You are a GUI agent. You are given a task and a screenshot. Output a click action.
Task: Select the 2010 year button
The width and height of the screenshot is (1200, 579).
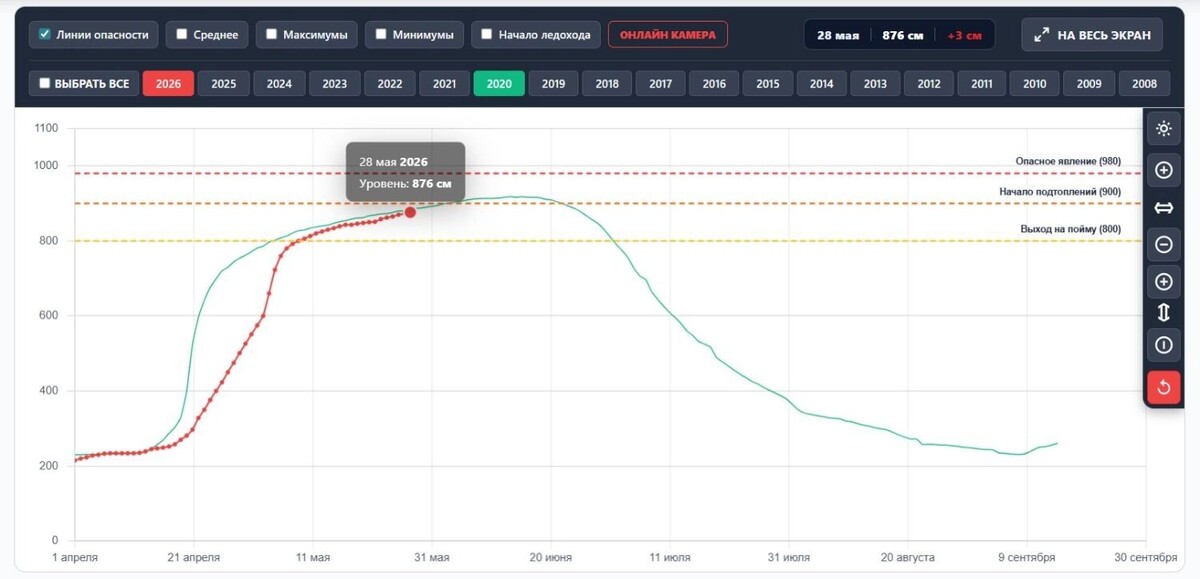click(1035, 84)
